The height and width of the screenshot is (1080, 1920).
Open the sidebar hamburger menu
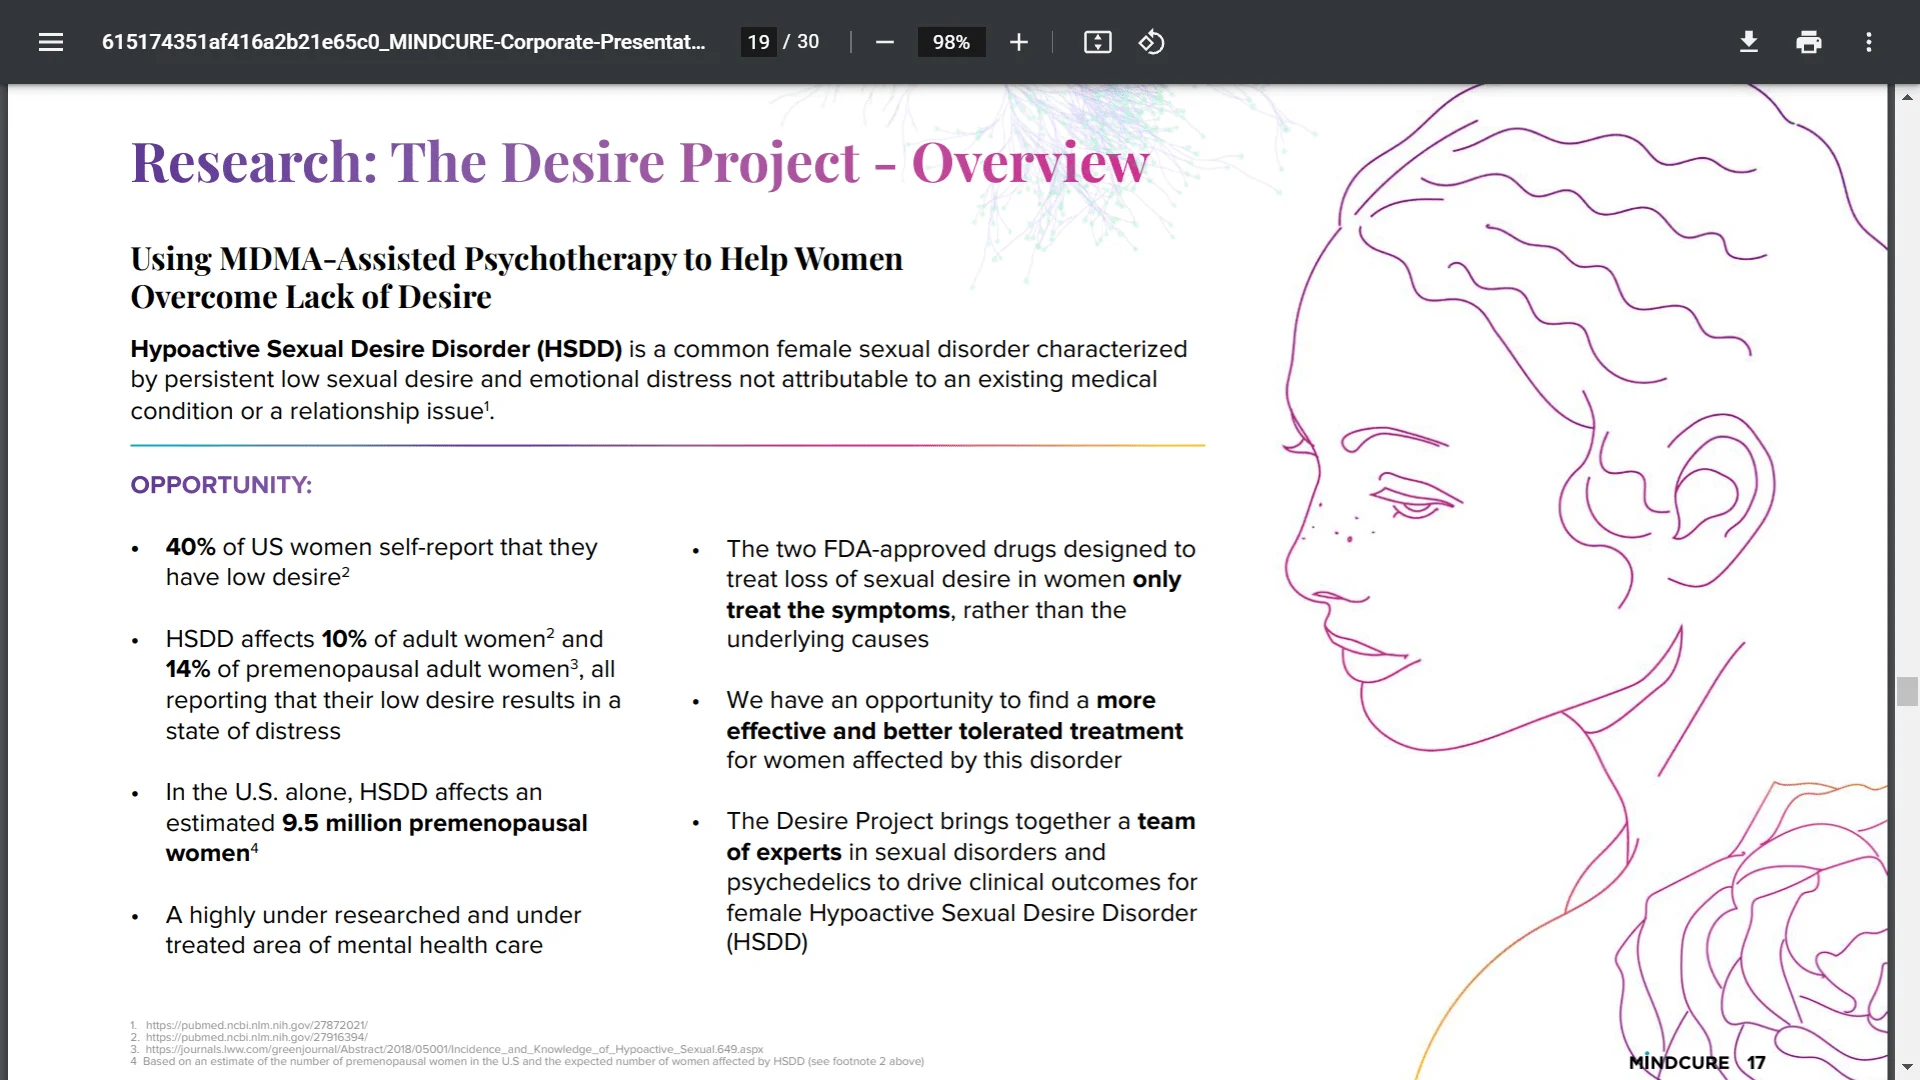[x=51, y=42]
